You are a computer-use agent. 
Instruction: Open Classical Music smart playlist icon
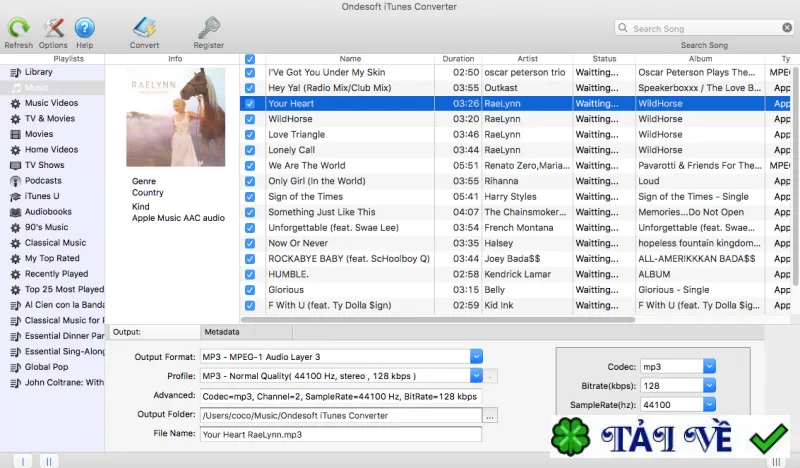click(16, 243)
